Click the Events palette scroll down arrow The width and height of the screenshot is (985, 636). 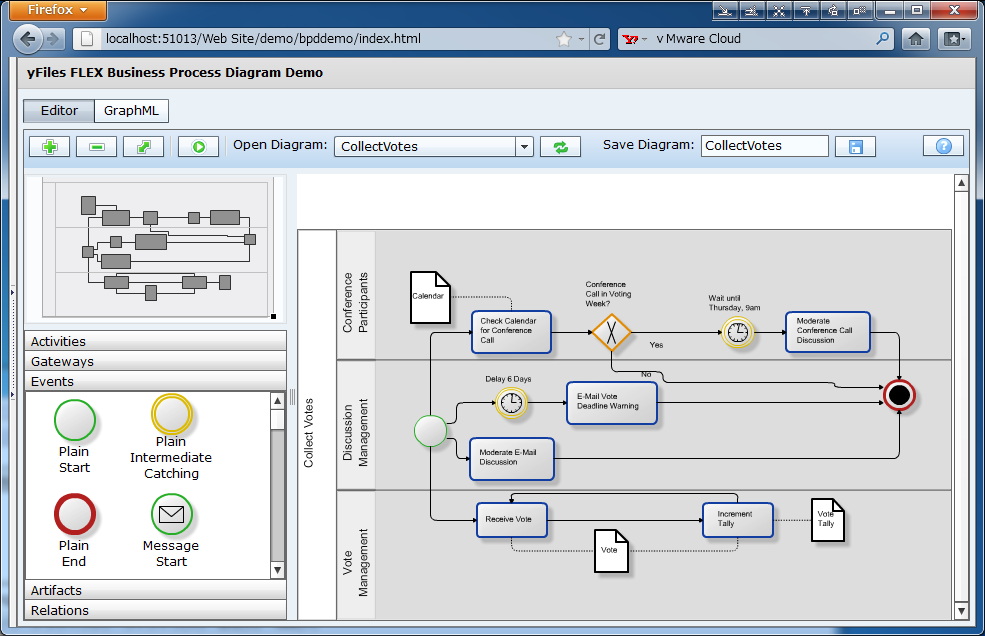277,570
